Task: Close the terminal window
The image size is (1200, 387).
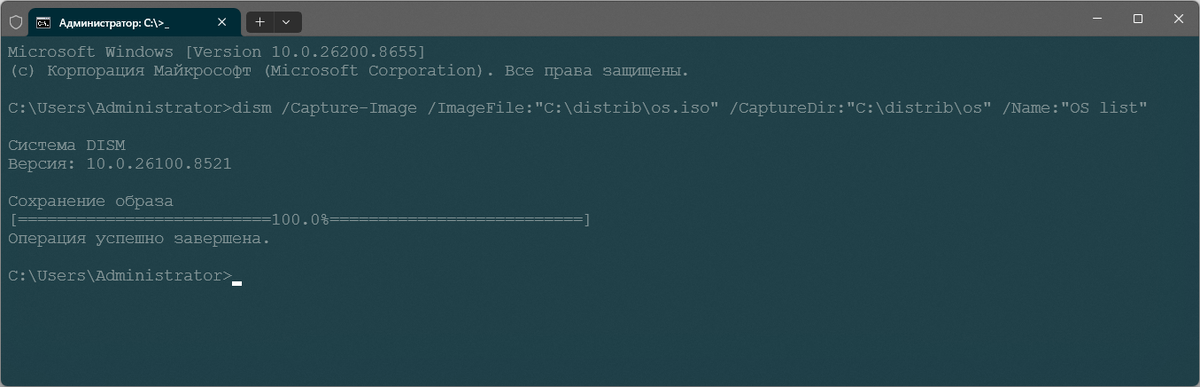Action: click(x=1179, y=19)
